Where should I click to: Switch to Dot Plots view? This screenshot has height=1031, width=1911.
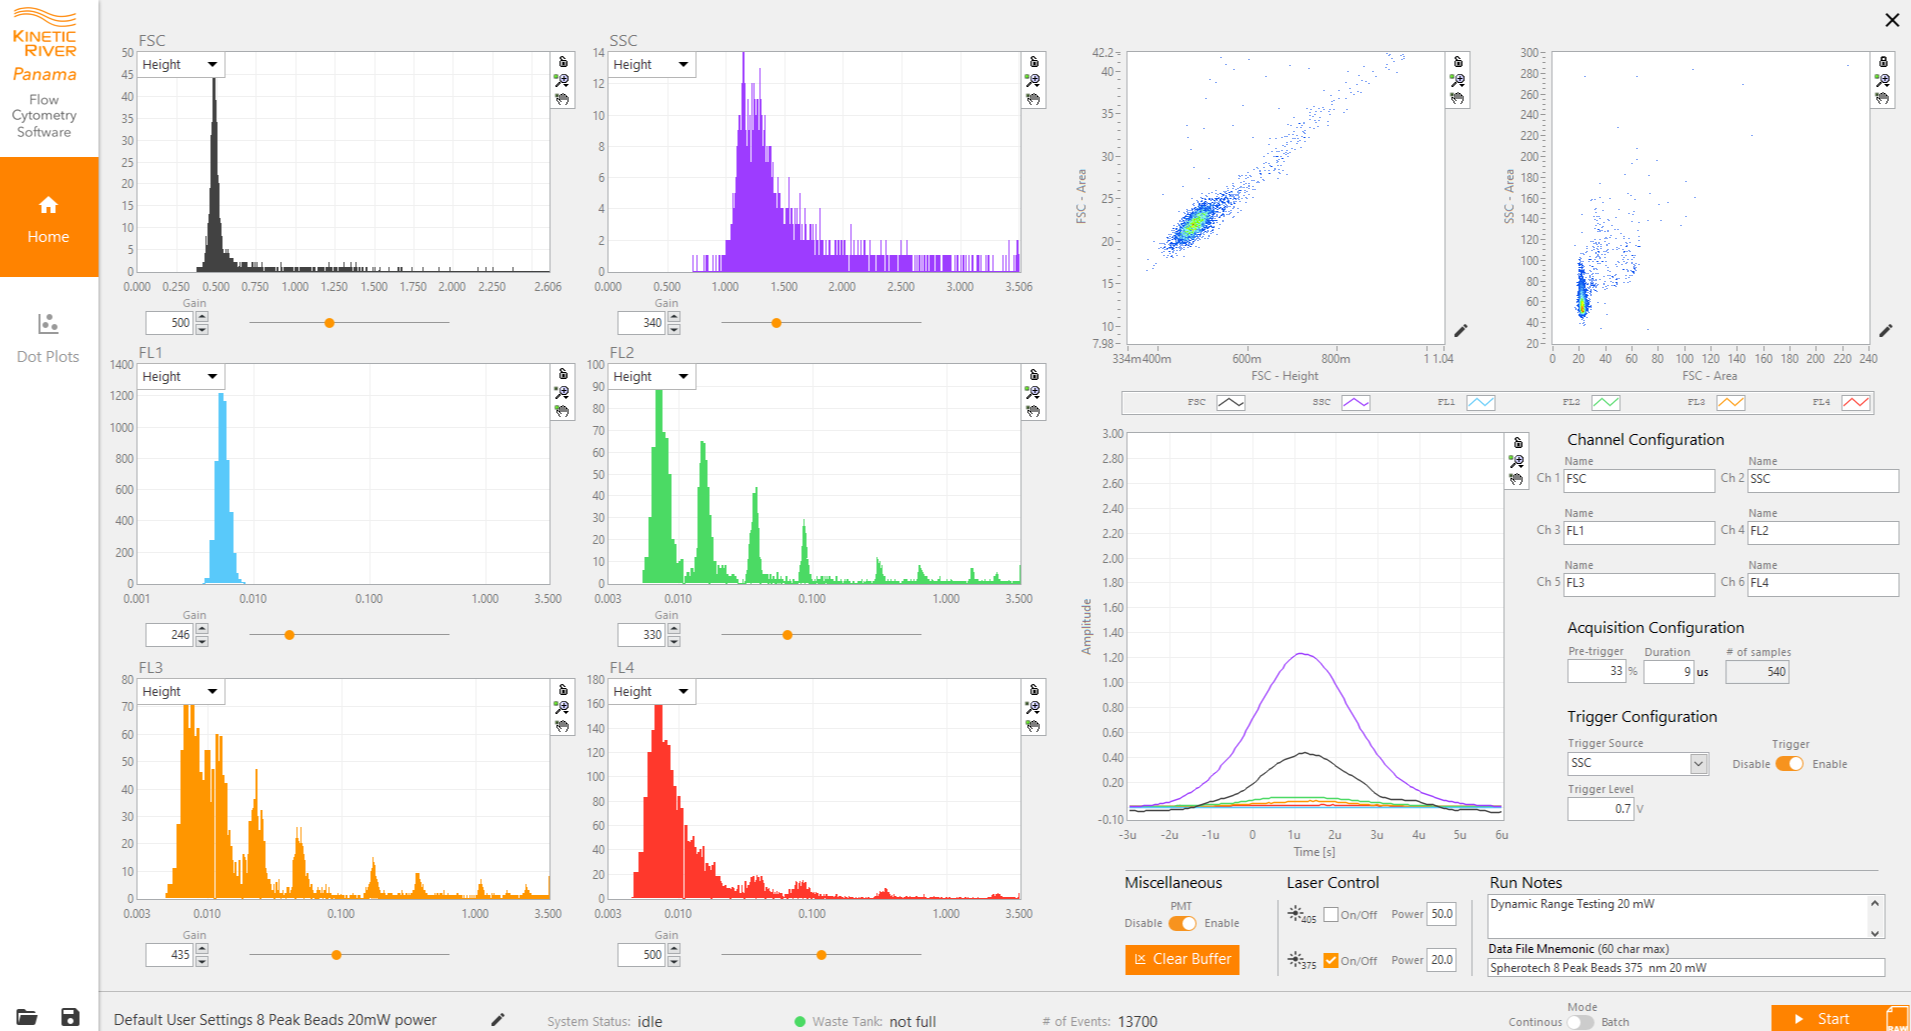[x=48, y=338]
